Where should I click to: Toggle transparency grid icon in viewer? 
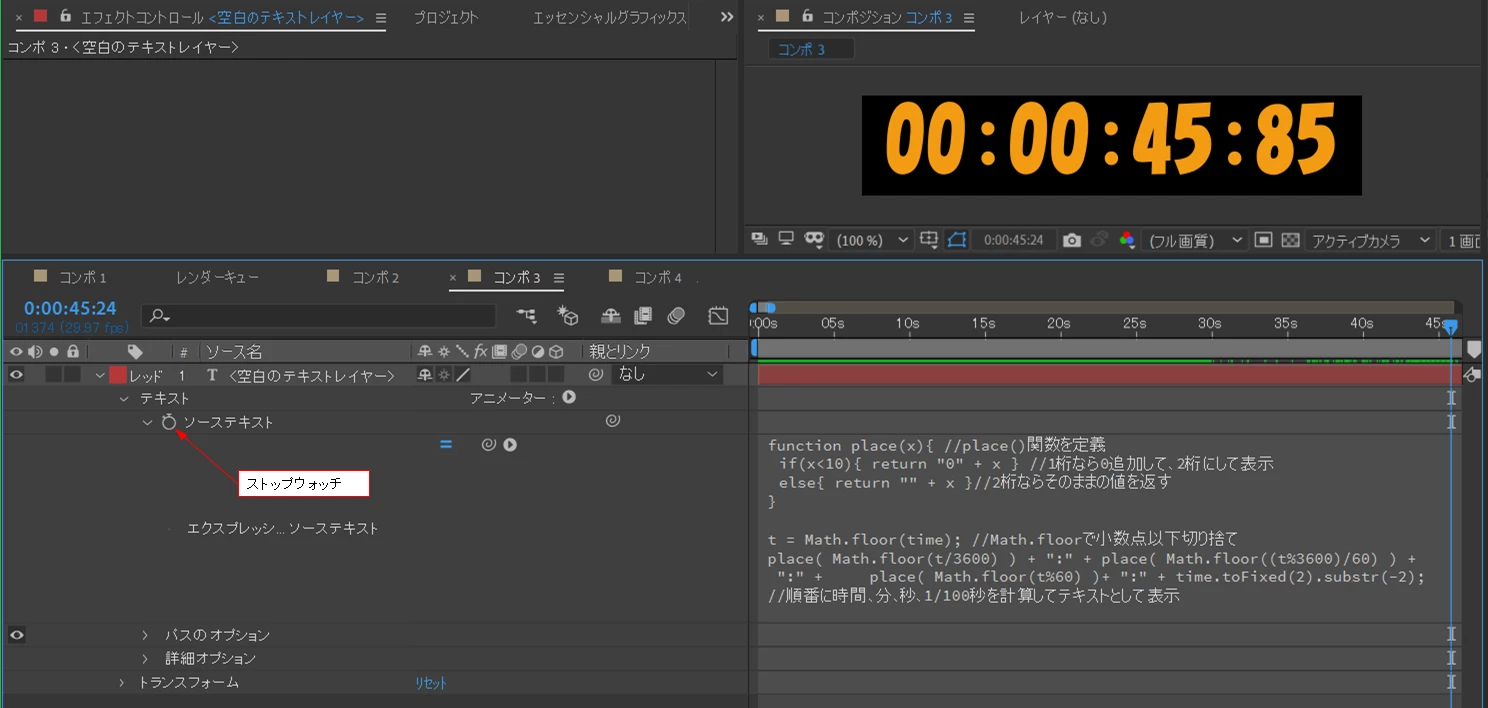1290,240
